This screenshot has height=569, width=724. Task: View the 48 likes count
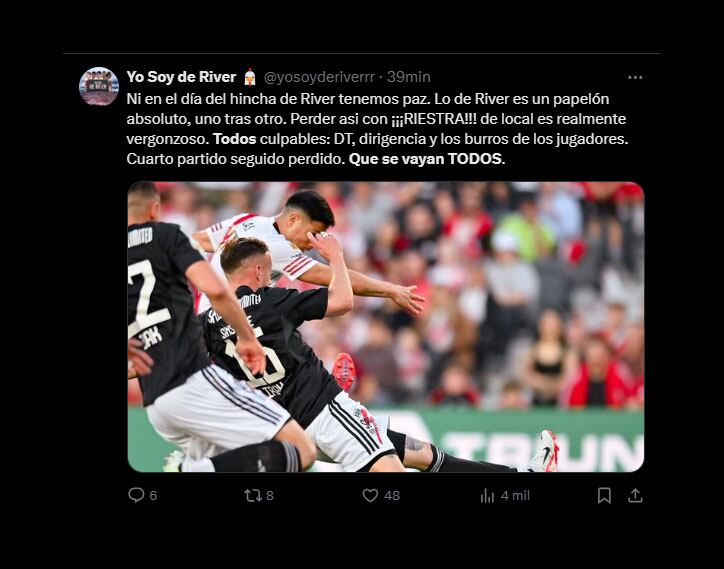[x=392, y=496]
